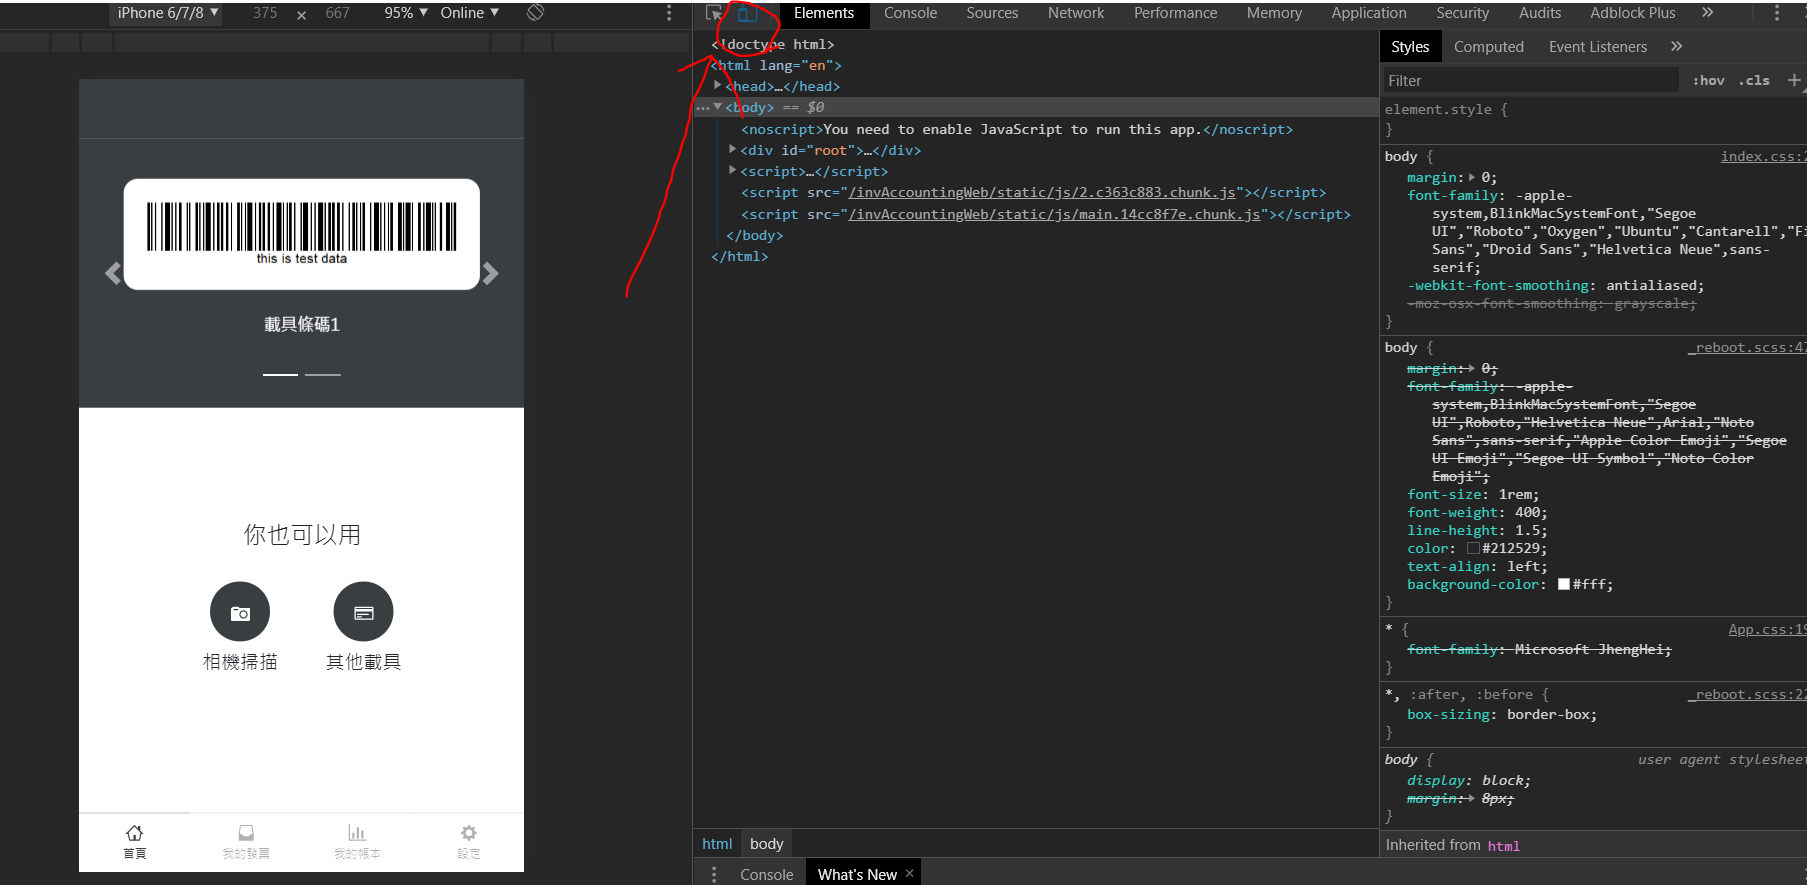Expand the margin shorthand in body rule
Screen dimensions: 1807x885
click(1472, 177)
